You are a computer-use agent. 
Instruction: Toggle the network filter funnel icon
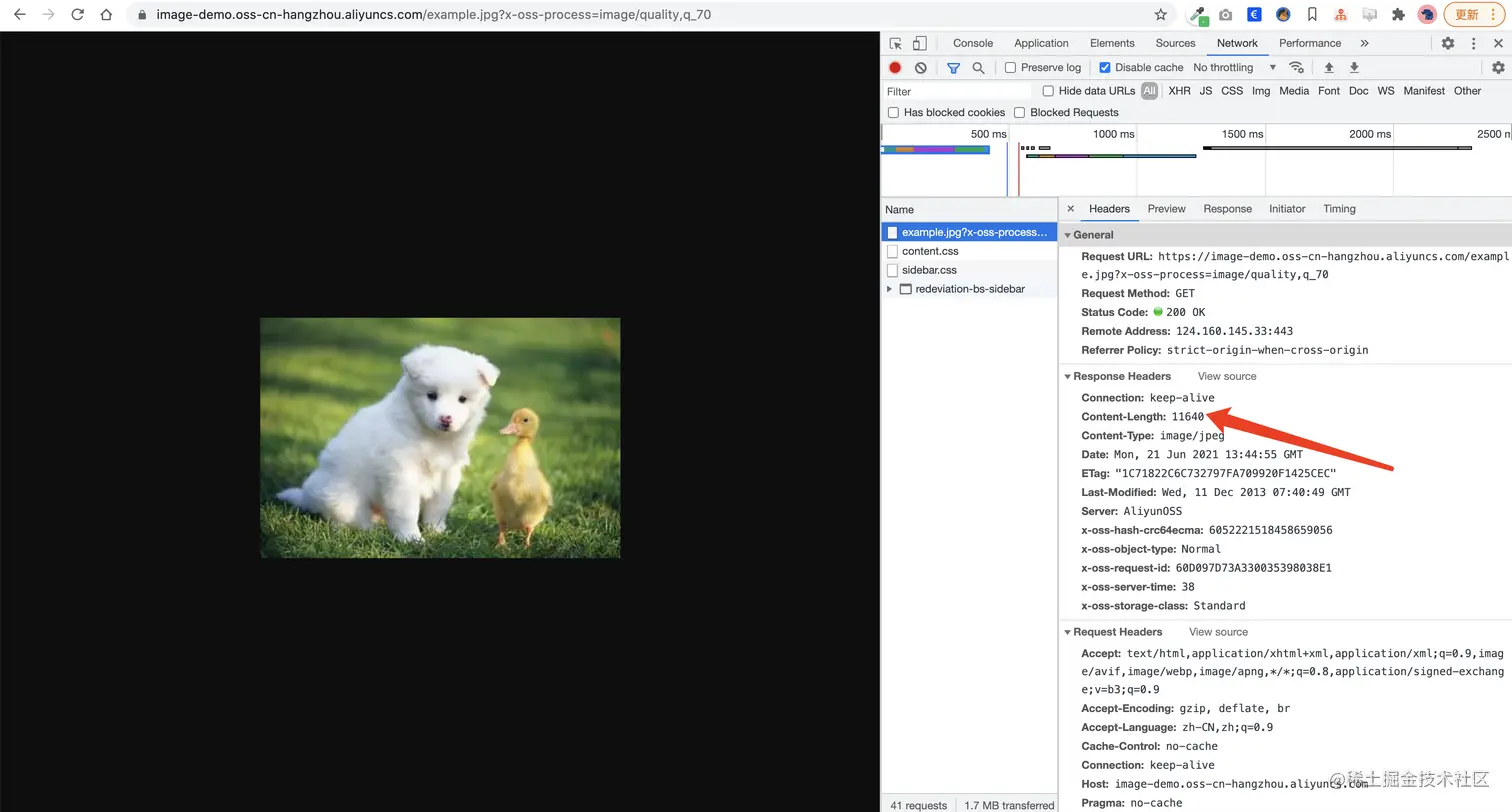pos(953,68)
